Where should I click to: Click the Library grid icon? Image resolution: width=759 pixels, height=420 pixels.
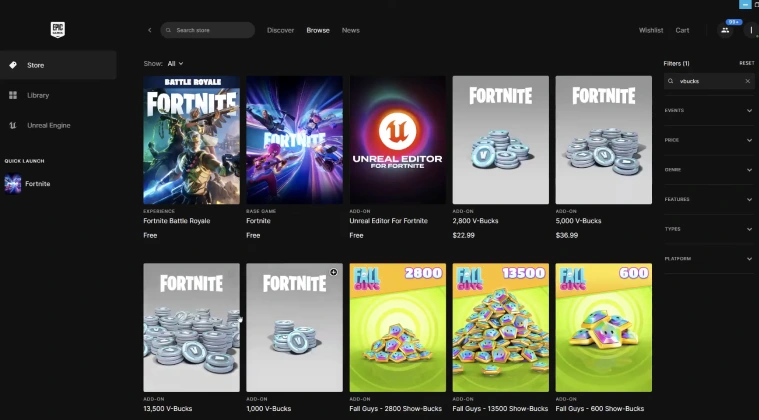pos(13,95)
